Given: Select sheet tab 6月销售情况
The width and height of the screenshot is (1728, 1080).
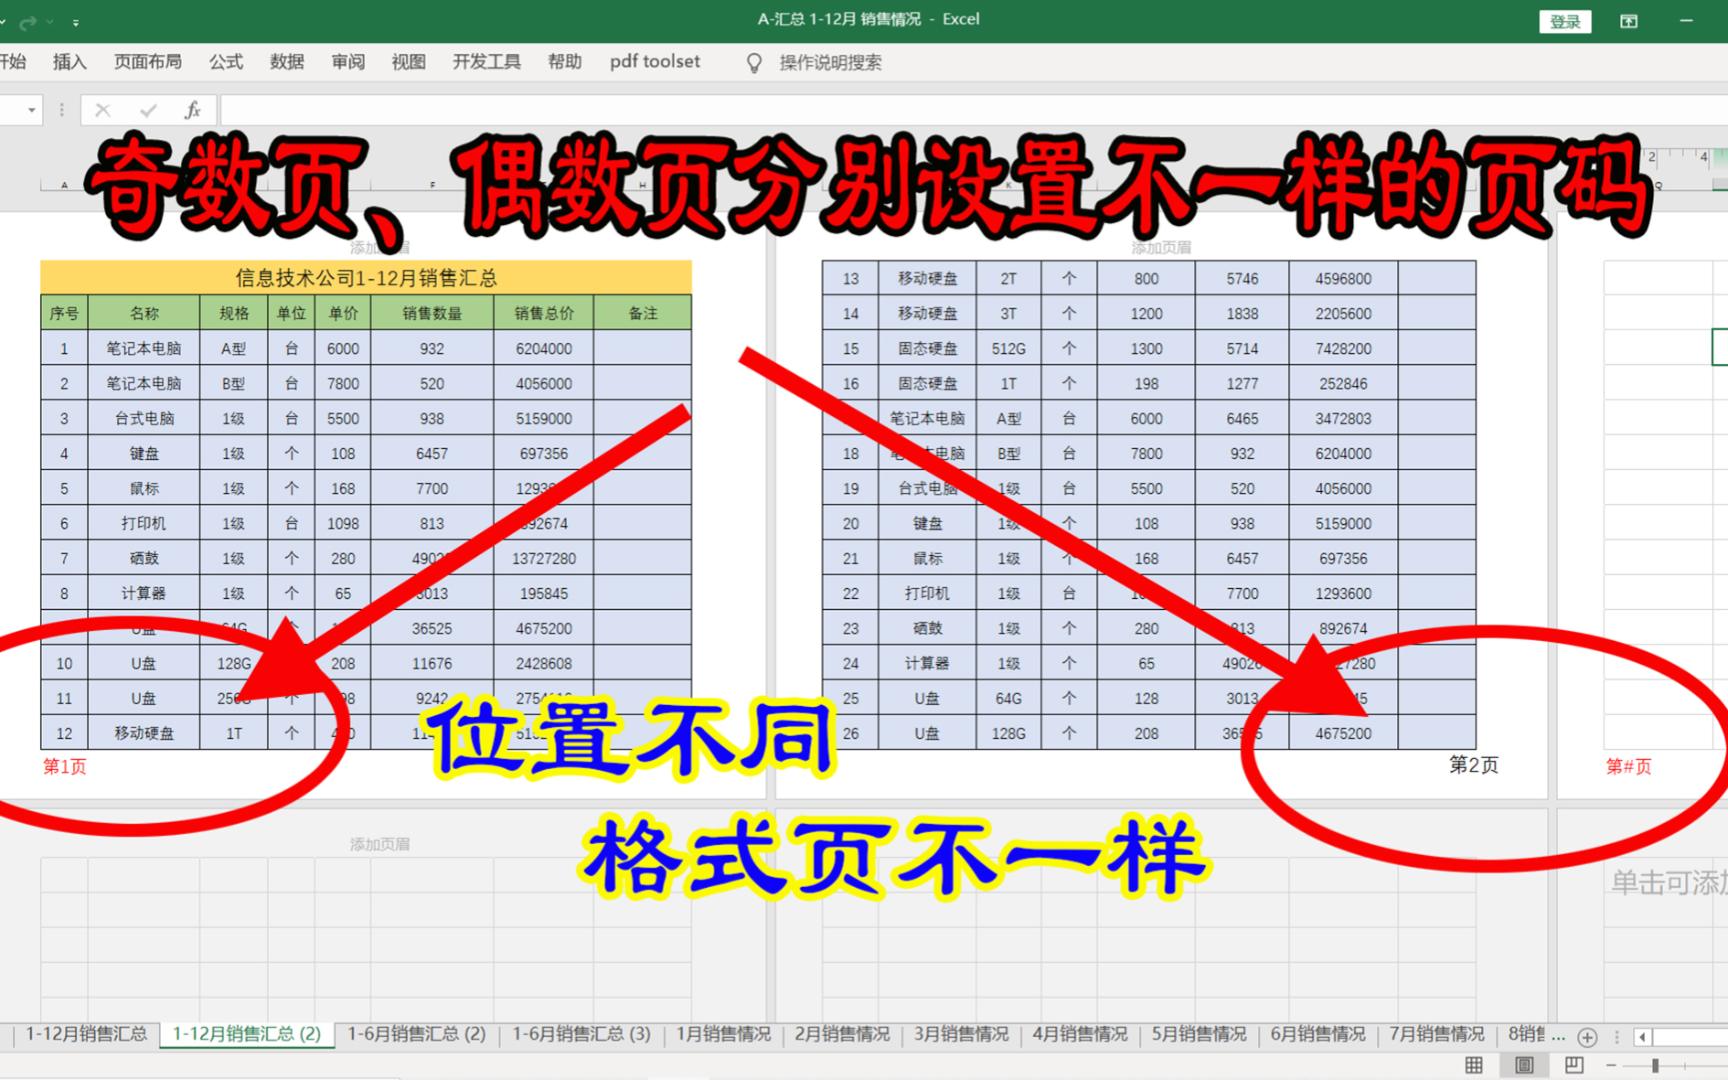Looking at the screenshot, I should tap(1318, 1034).
